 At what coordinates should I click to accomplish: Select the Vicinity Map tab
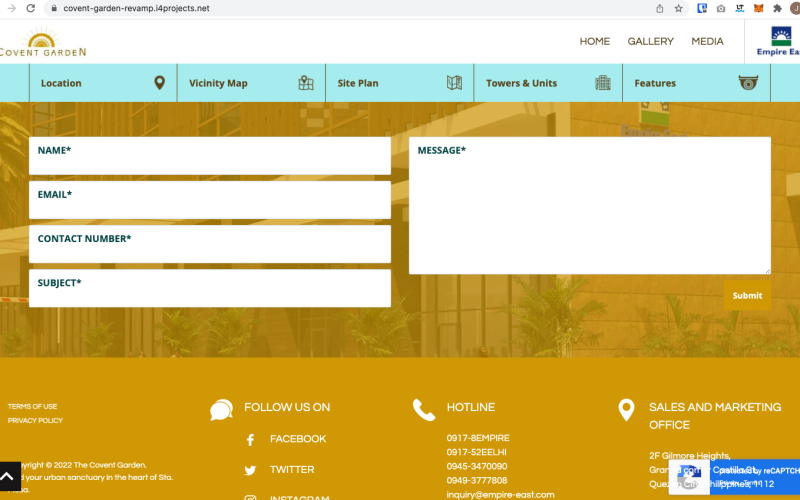[x=252, y=83]
